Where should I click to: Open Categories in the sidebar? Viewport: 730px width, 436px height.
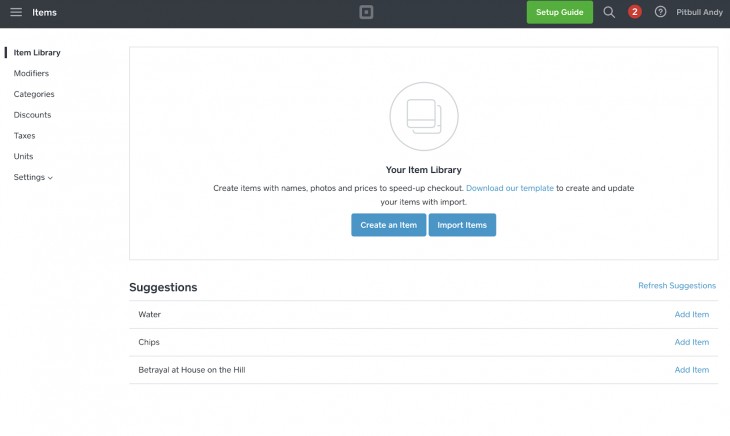(34, 94)
